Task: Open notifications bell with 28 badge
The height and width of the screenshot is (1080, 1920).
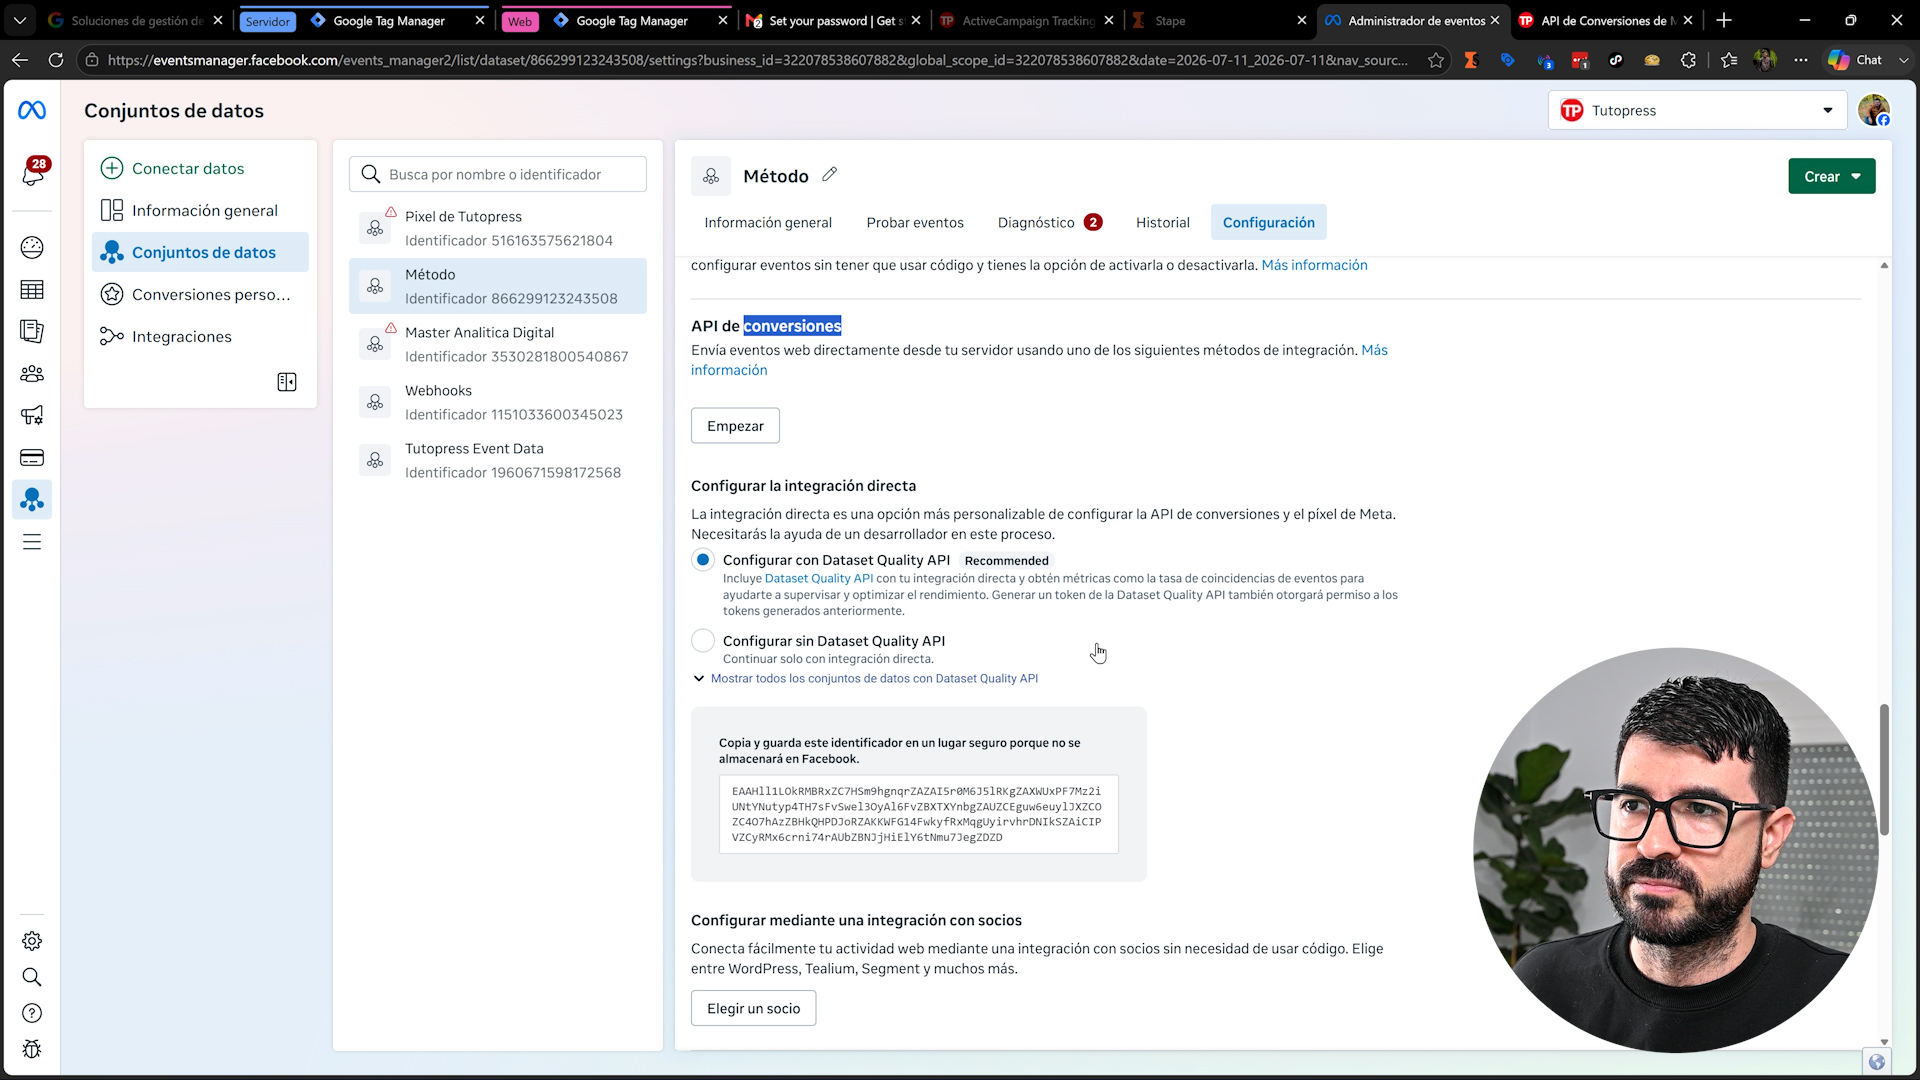Action: (32, 173)
